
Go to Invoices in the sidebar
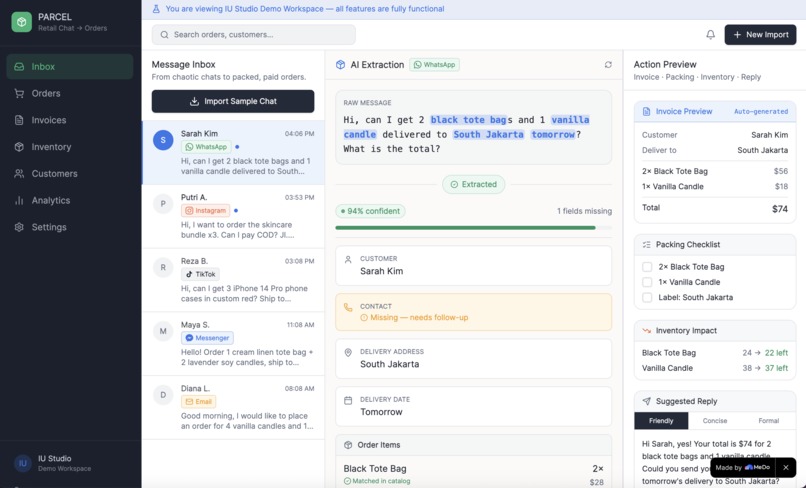tap(70, 120)
